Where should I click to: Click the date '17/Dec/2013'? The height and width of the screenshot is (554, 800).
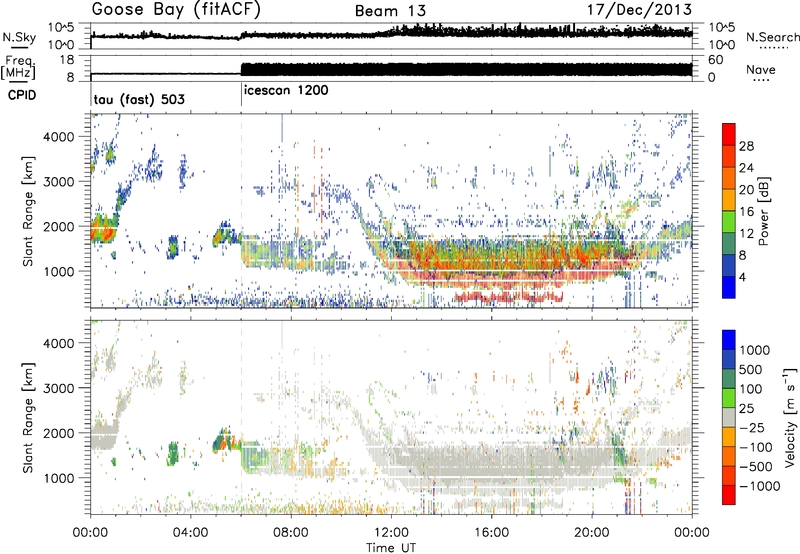pos(639,10)
